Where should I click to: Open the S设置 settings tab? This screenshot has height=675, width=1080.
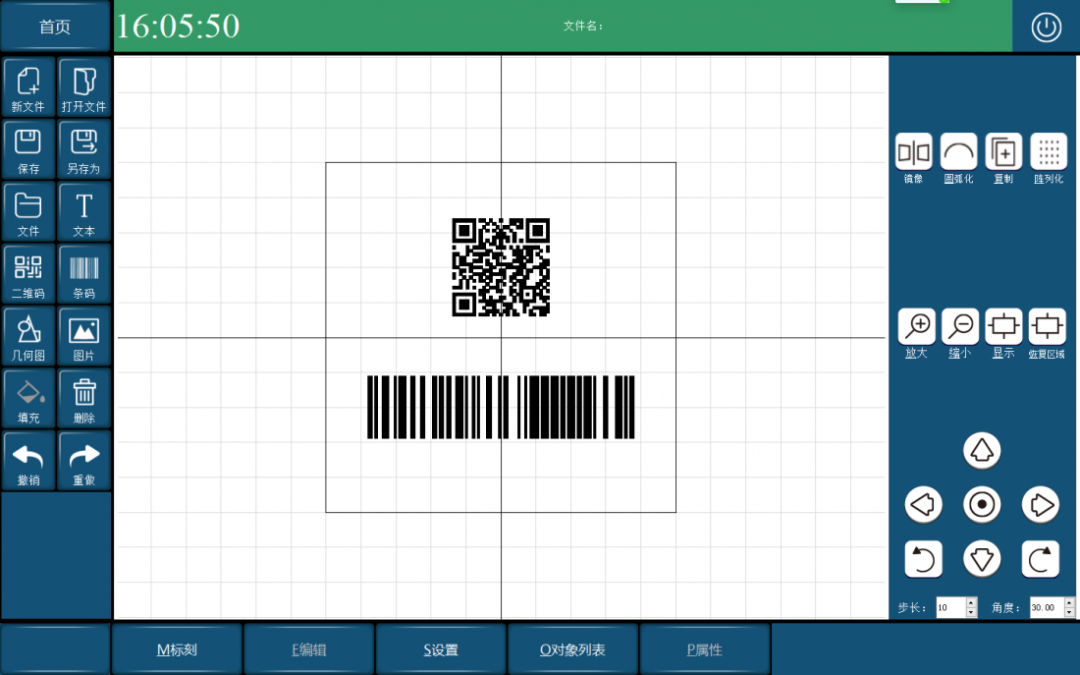click(441, 650)
